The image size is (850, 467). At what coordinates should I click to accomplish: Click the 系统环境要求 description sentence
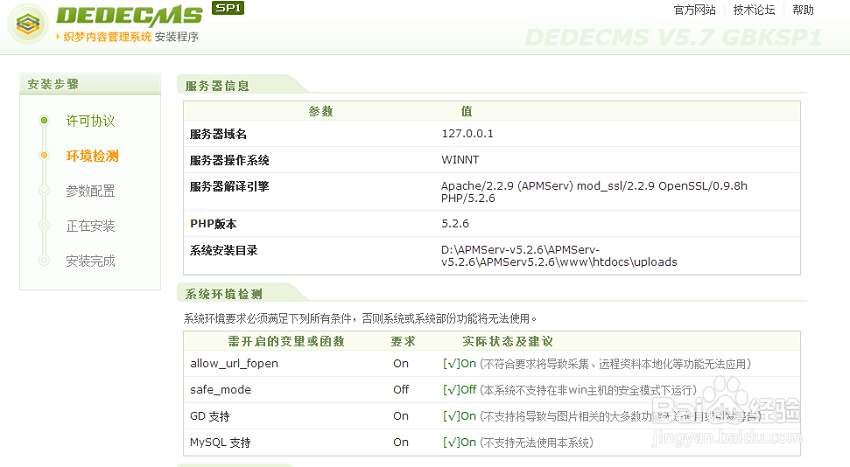360,318
